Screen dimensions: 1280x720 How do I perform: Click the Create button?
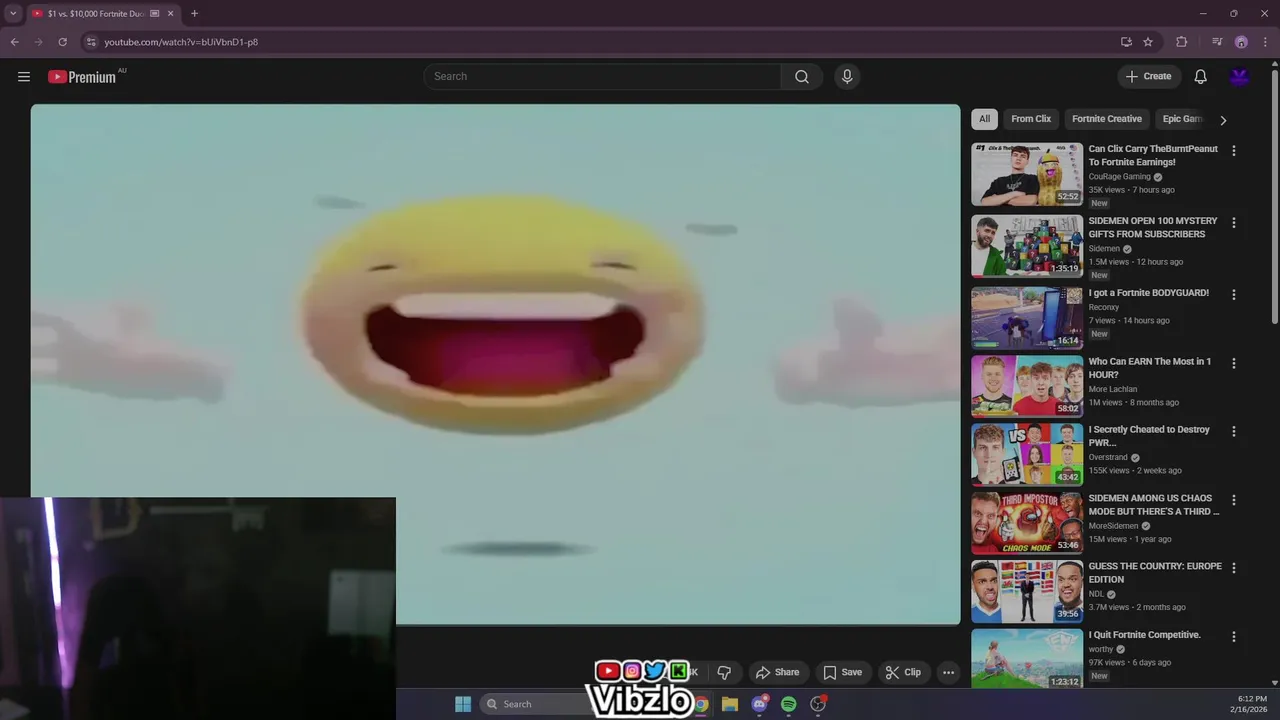pyautogui.click(x=1148, y=77)
